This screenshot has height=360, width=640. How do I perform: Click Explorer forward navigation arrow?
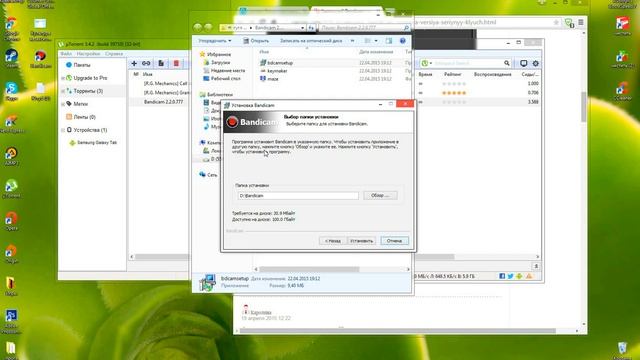(x=208, y=27)
